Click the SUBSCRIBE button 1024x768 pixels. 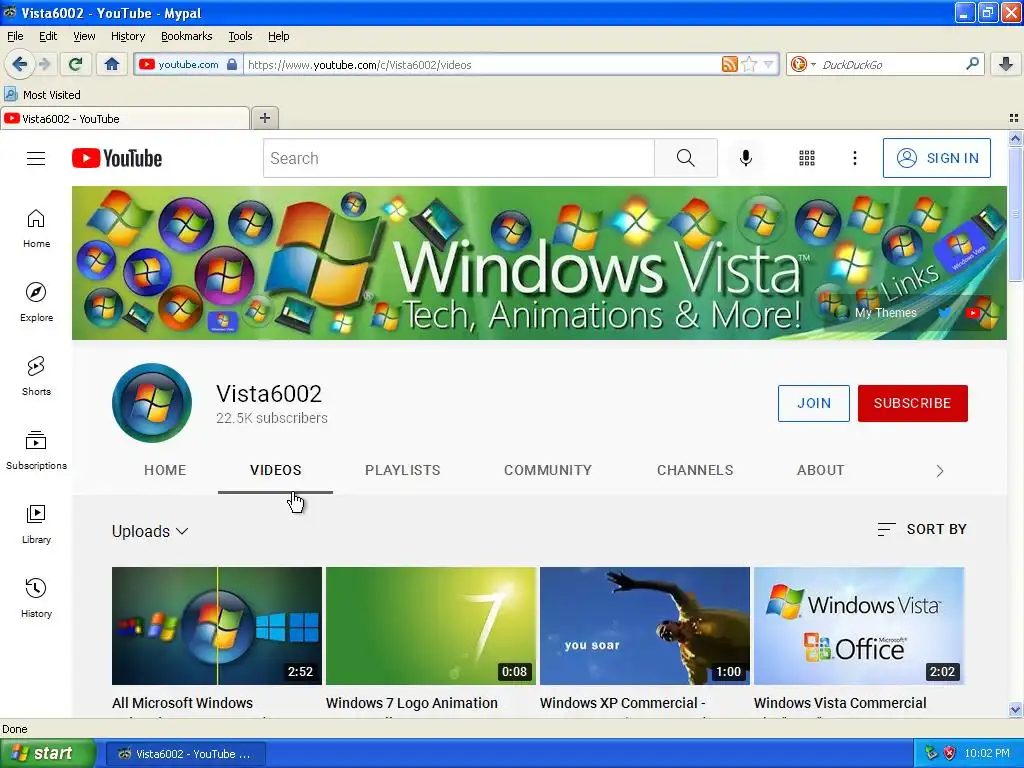pos(912,403)
